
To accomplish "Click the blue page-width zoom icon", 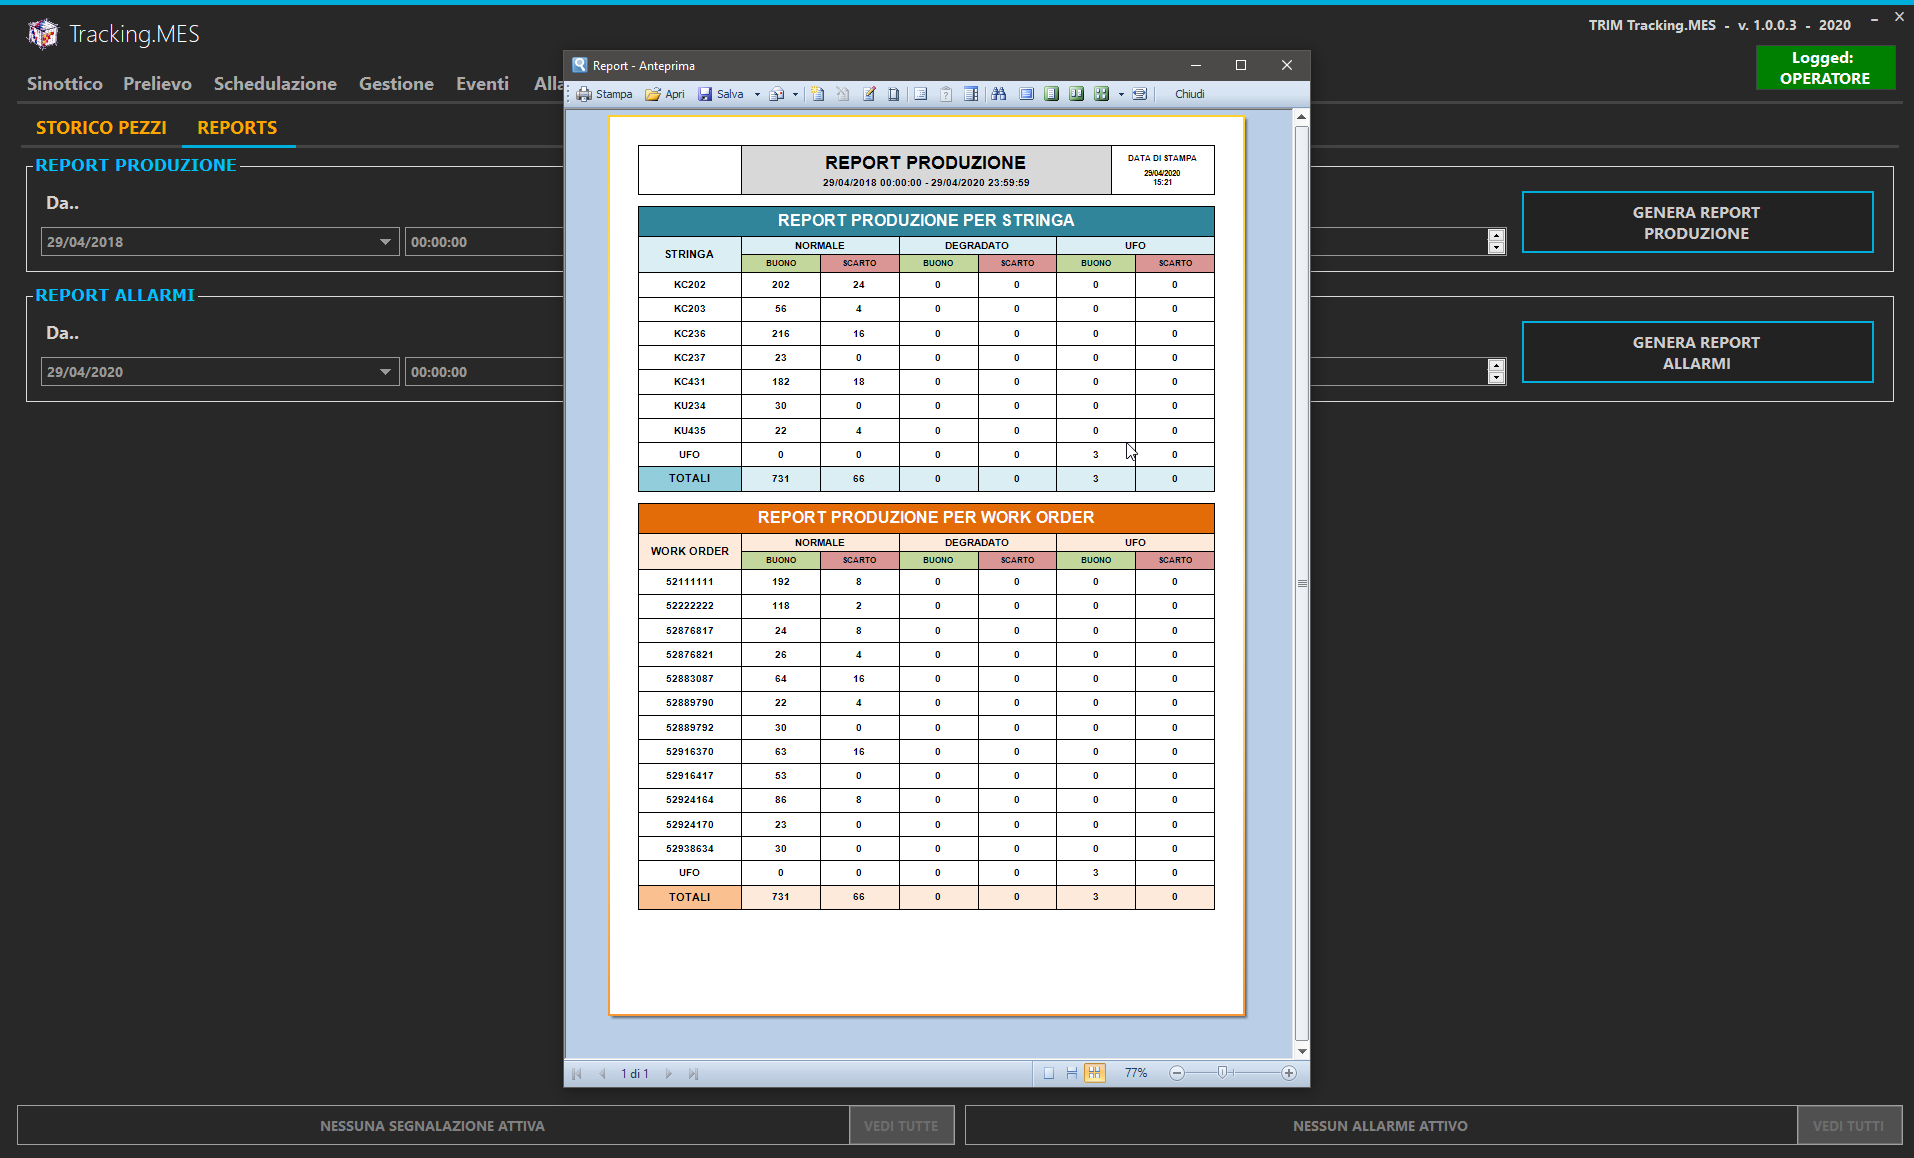I will 1027,94.
